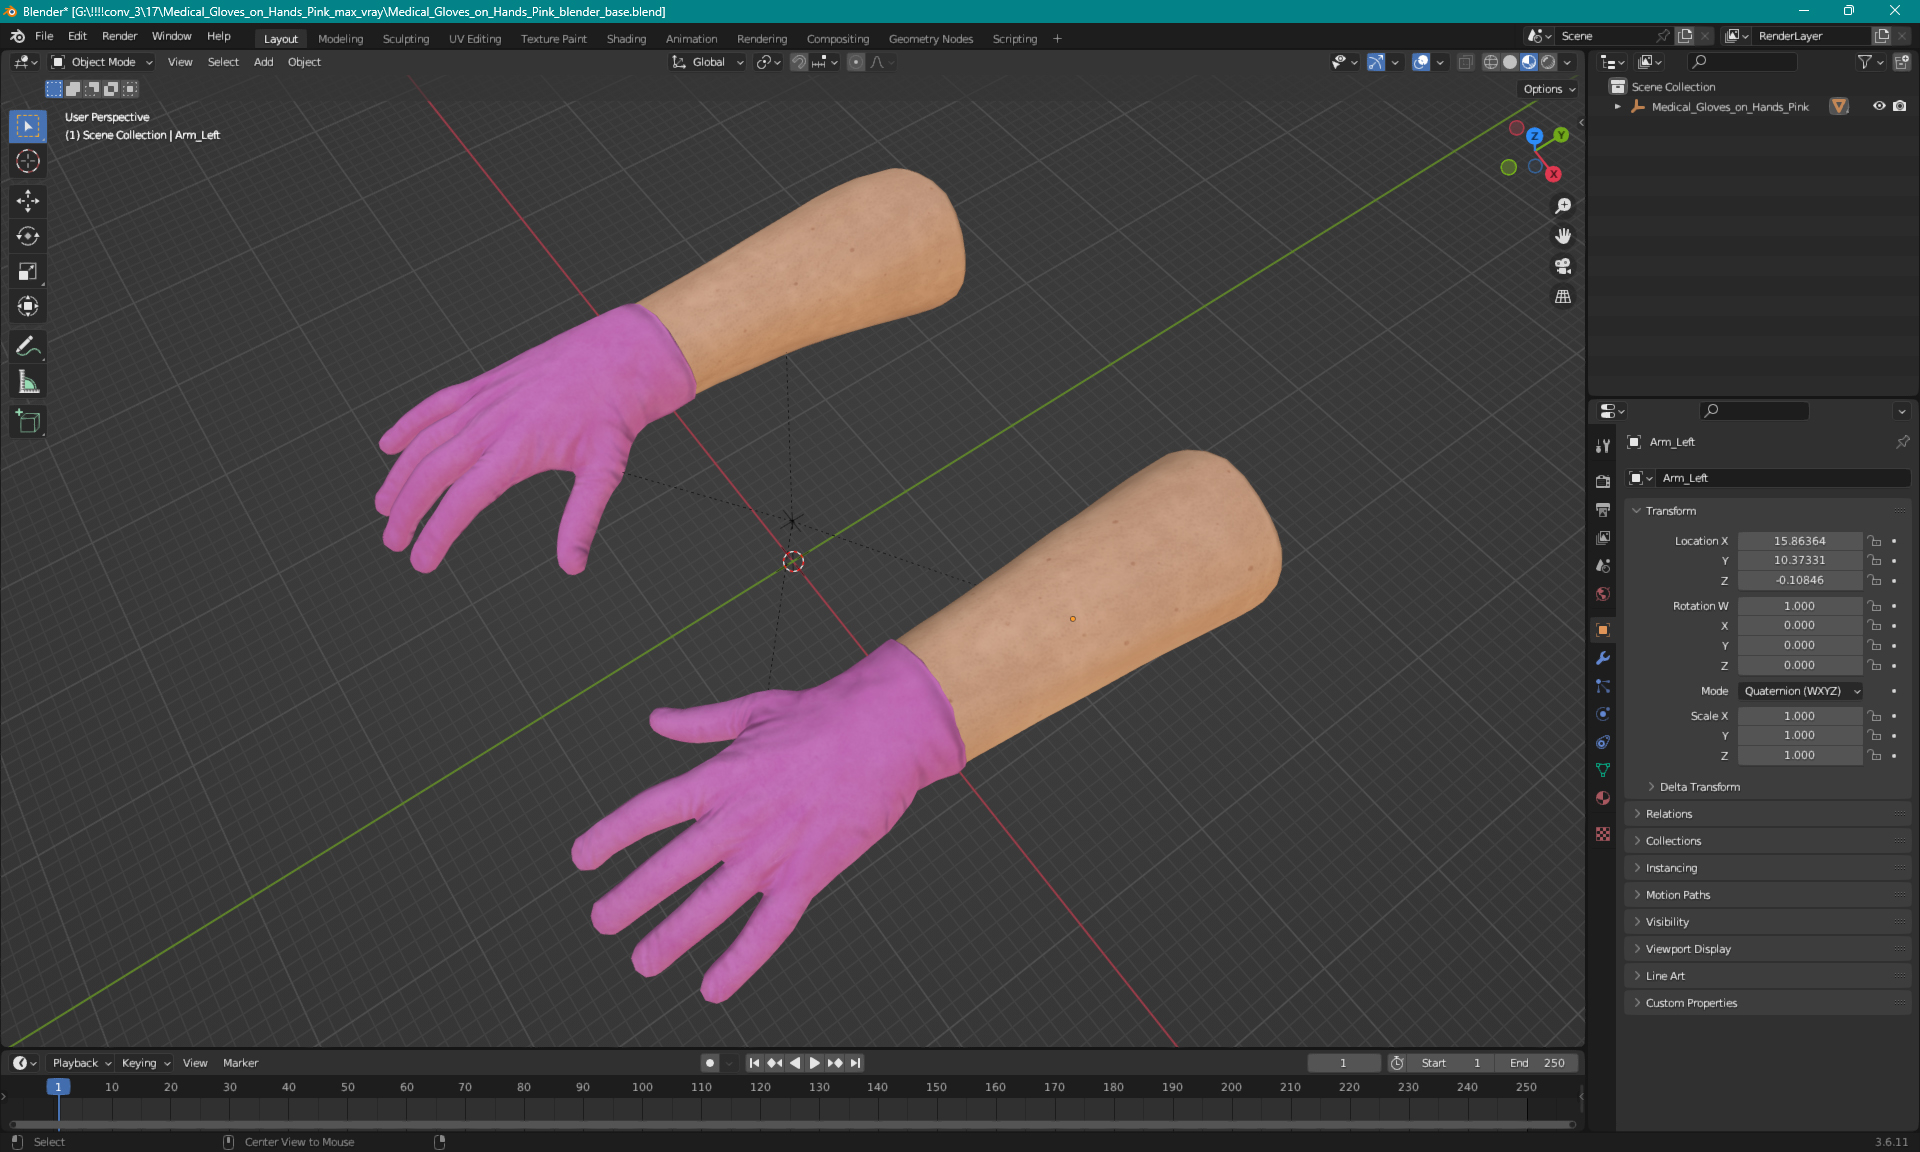Expand the Viewport Display panel
Image resolution: width=1920 pixels, height=1152 pixels.
[1687, 949]
